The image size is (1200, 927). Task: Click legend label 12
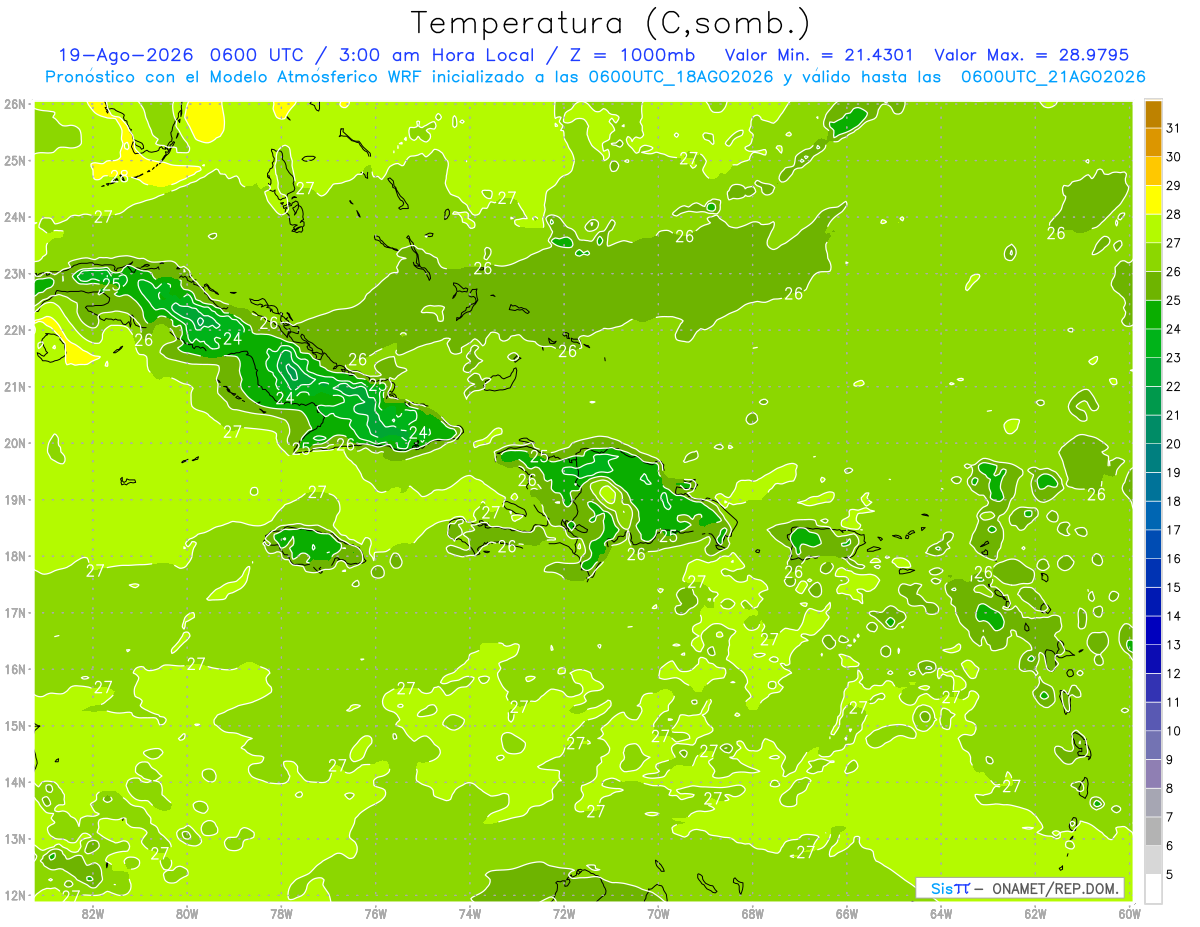click(1173, 673)
